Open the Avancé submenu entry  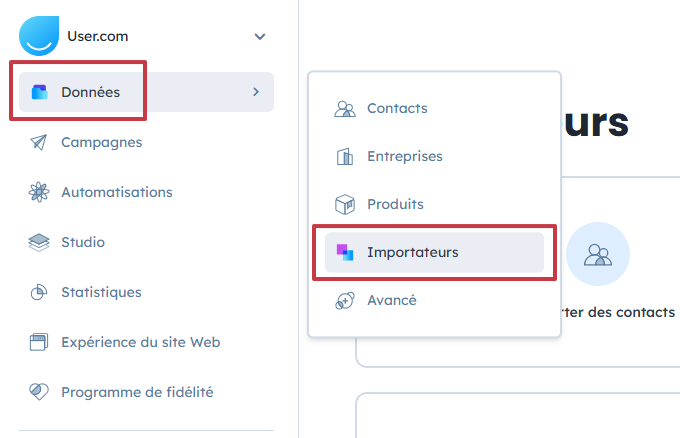point(391,300)
